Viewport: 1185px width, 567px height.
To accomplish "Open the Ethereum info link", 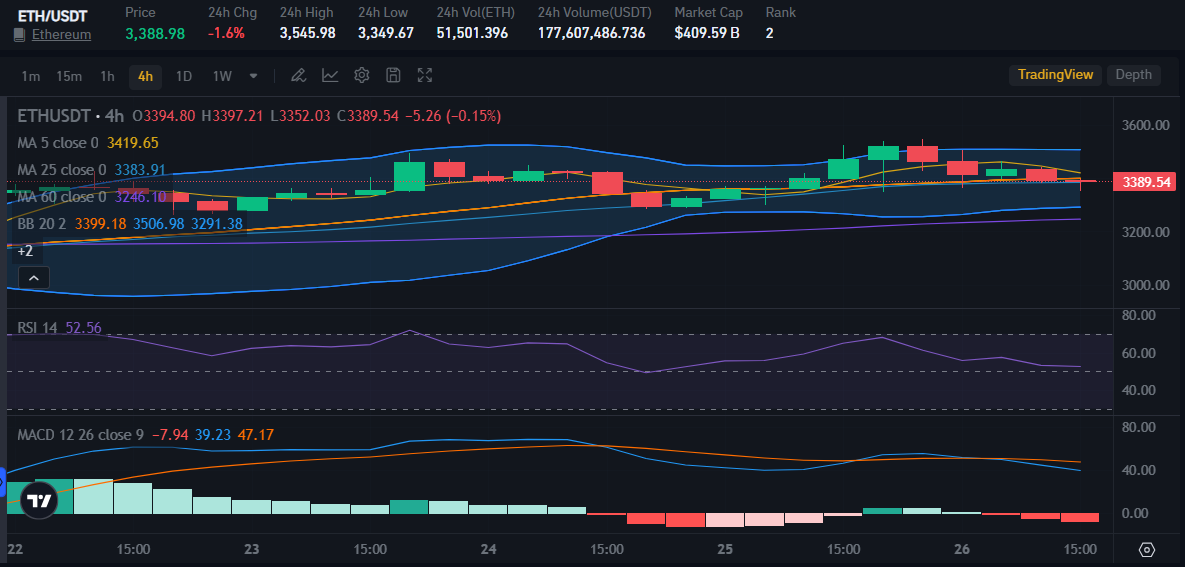I will (x=61, y=35).
